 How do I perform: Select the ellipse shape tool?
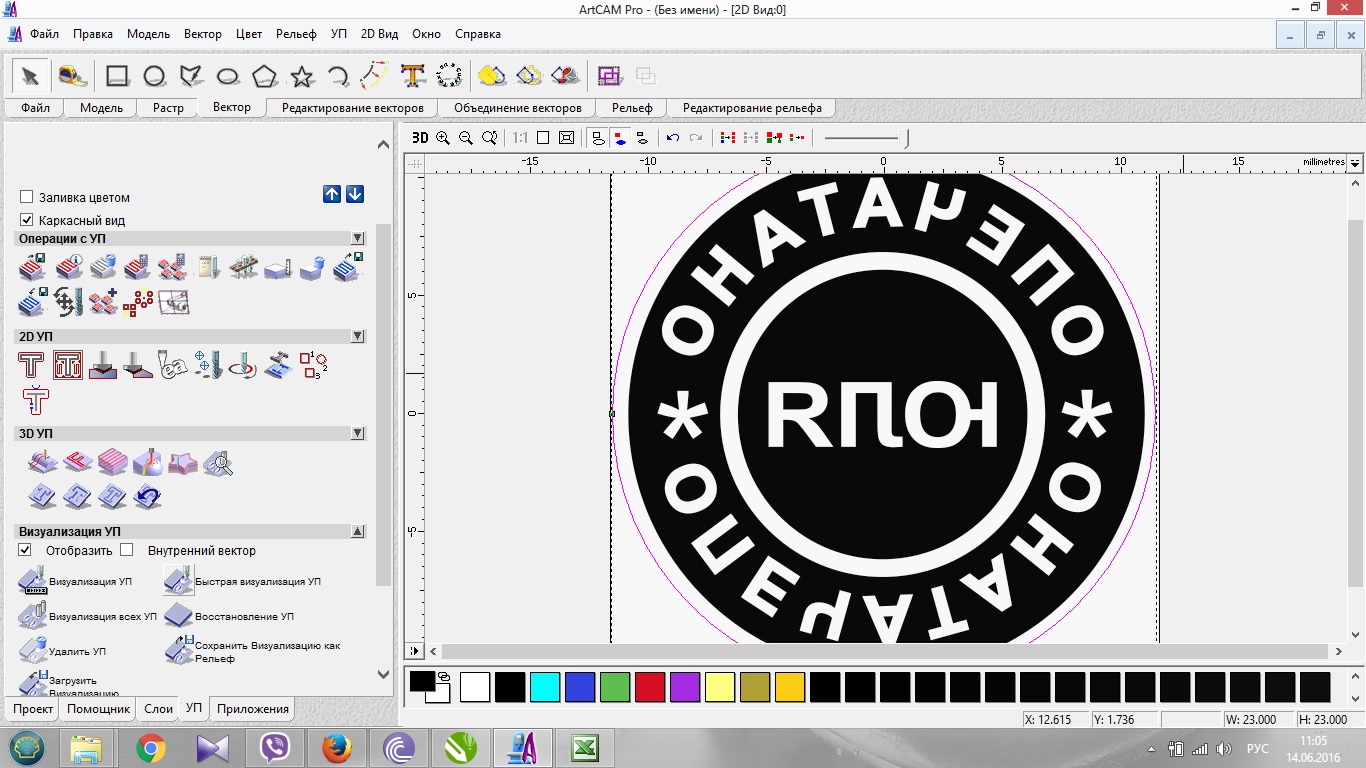point(228,76)
